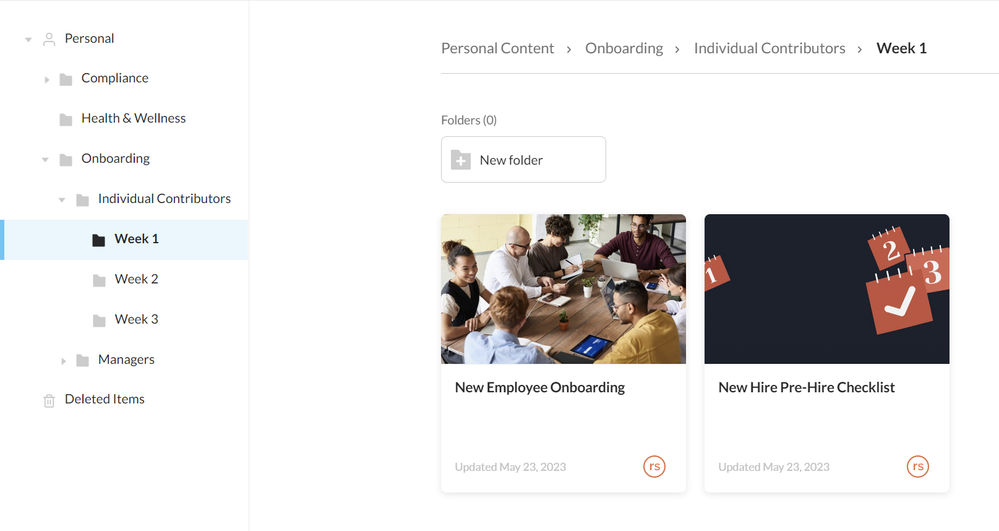999x531 pixels.
Task: Open the New Employee Onboarding thumbnail
Action: point(563,289)
